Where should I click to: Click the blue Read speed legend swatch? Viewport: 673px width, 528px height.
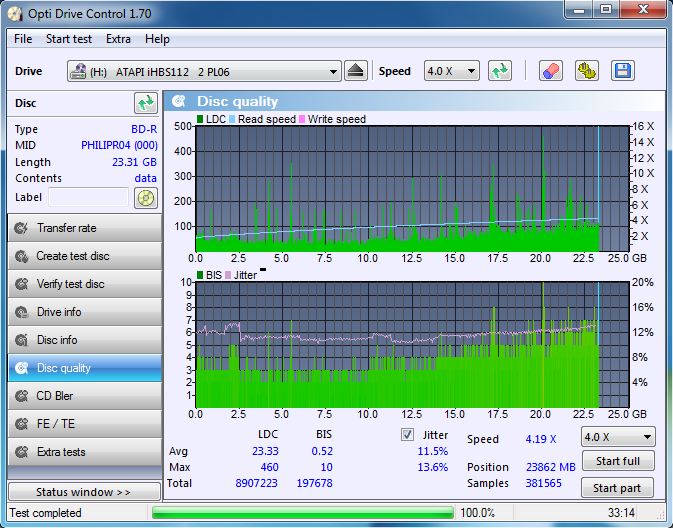point(232,119)
